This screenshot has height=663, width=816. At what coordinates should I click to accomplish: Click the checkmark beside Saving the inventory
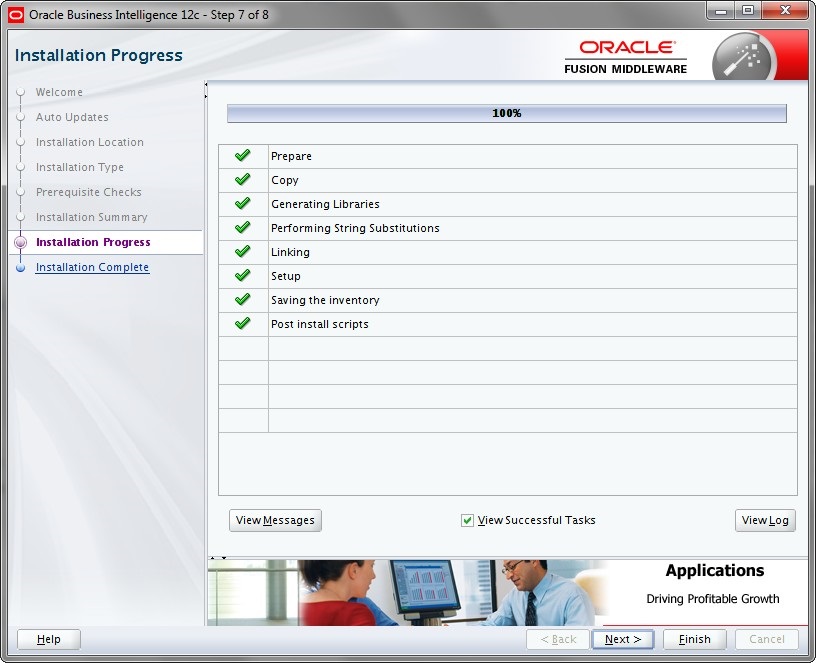[243, 299]
